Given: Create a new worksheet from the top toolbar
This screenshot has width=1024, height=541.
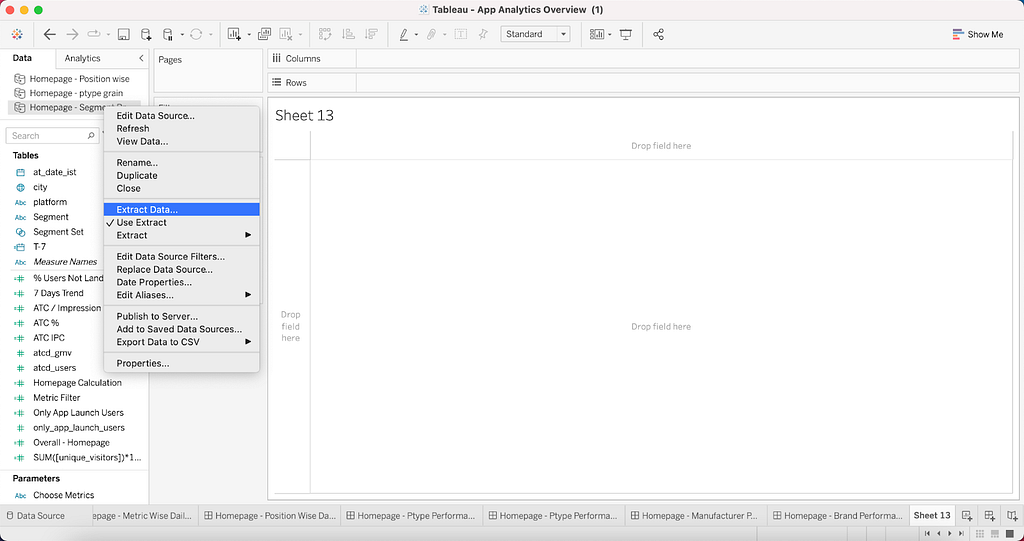Looking at the screenshot, I should click(234, 34).
